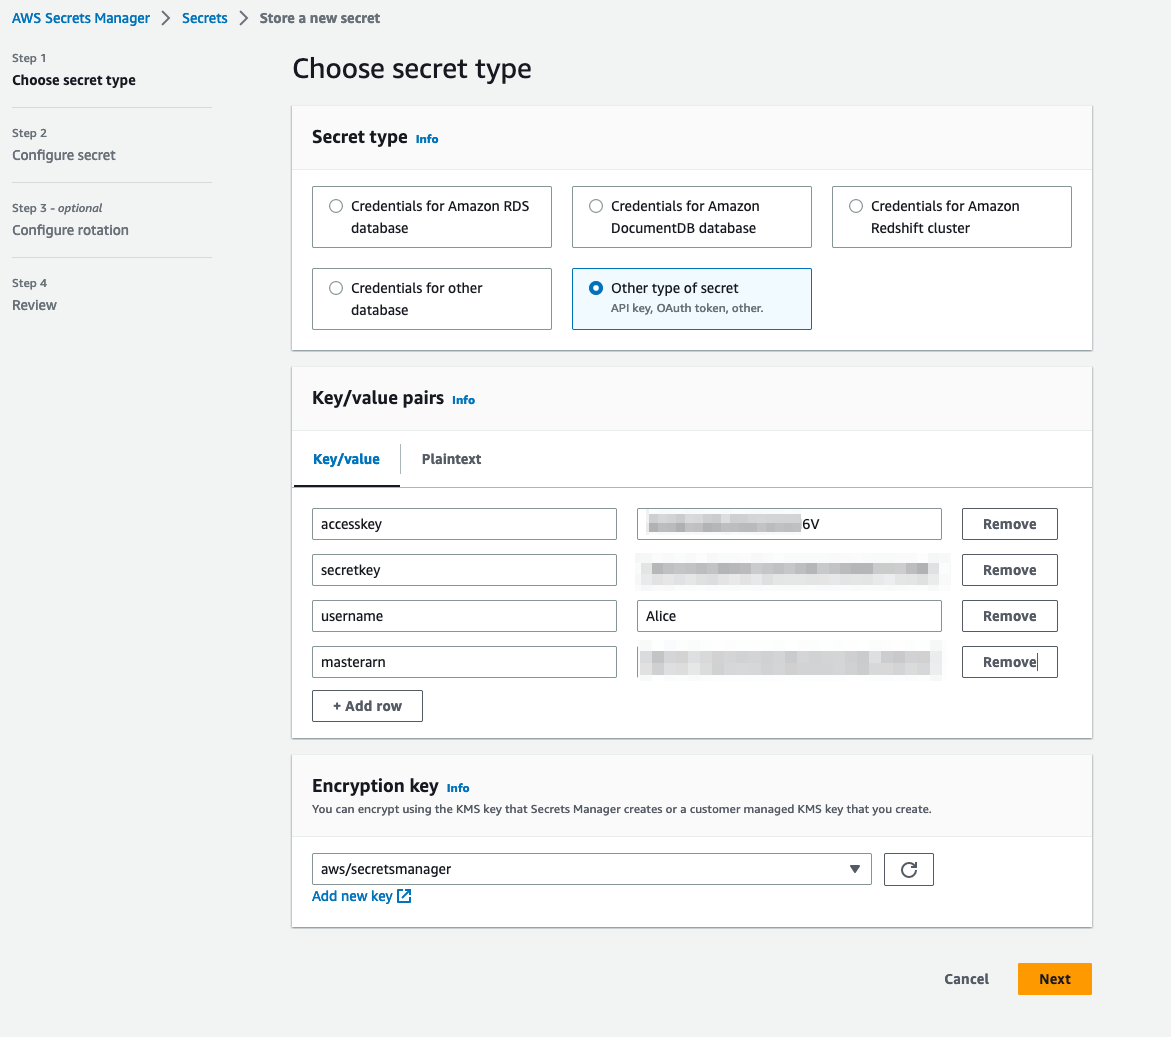Click the secretkey key input field
The width and height of the screenshot is (1171, 1037).
pos(465,570)
